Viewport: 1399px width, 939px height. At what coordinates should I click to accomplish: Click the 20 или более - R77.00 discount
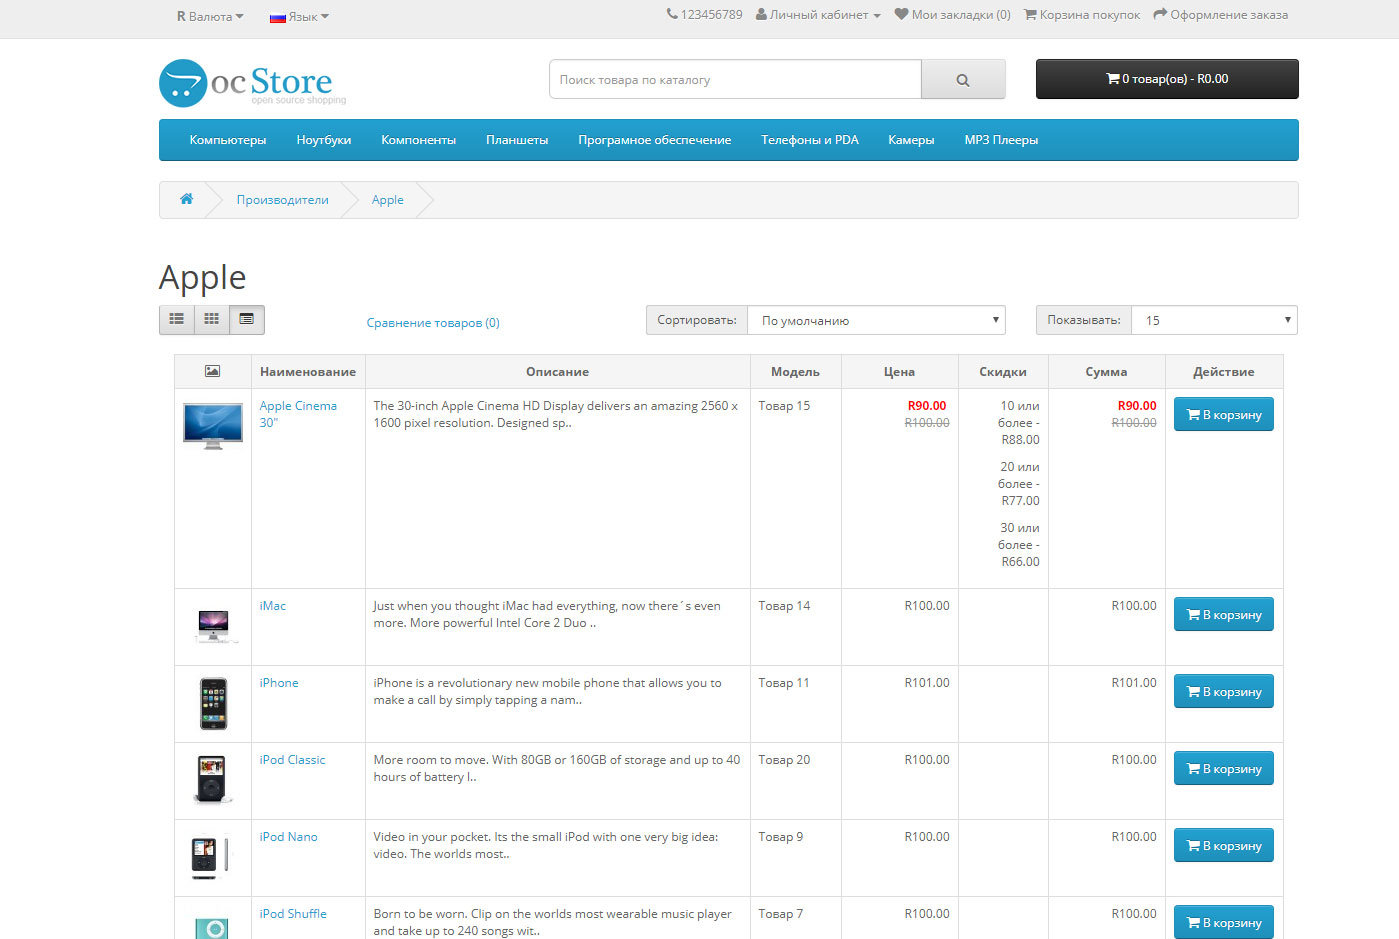tap(1019, 484)
